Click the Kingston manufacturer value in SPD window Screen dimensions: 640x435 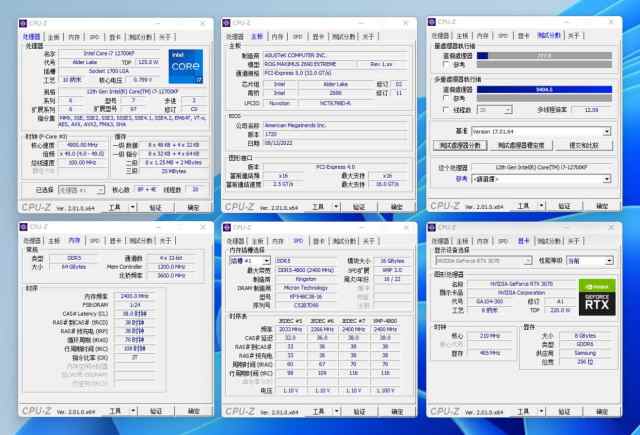pos(306,279)
